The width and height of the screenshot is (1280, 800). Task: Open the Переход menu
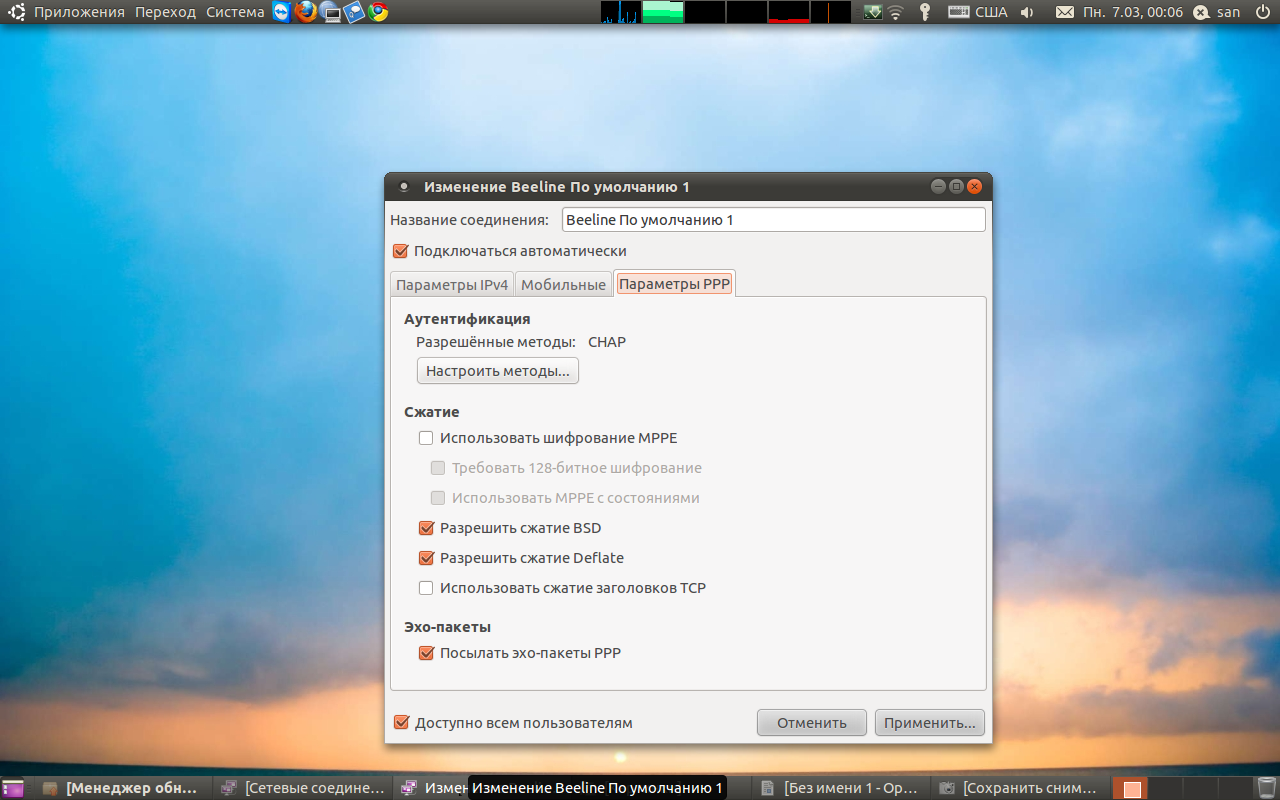(x=166, y=12)
